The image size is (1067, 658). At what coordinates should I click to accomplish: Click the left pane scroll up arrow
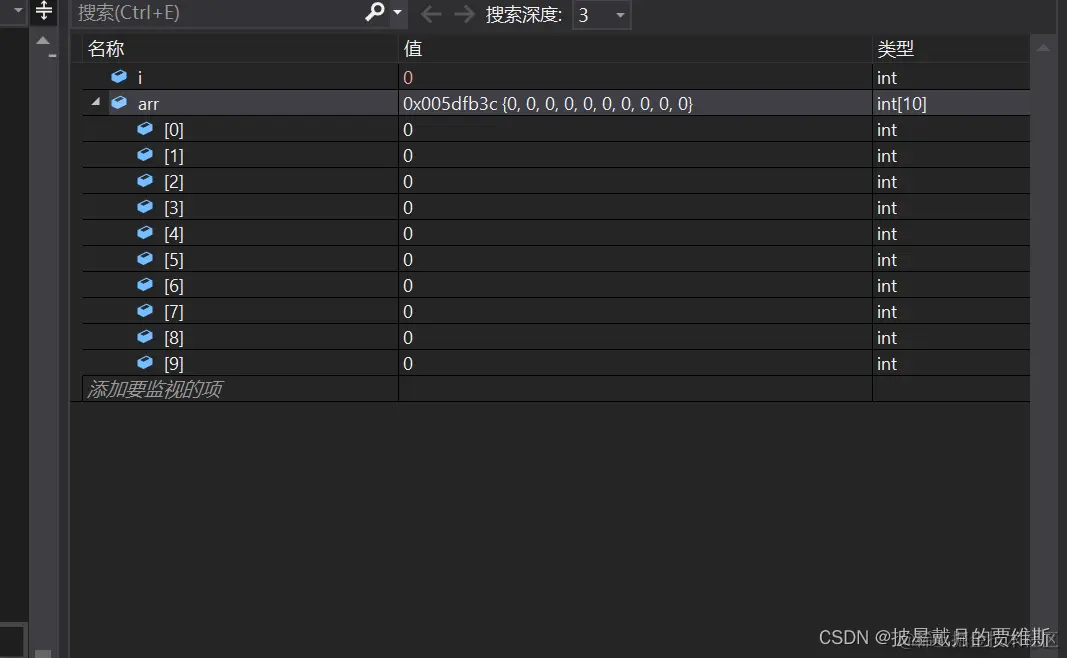pyautogui.click(x=43, y=41)
